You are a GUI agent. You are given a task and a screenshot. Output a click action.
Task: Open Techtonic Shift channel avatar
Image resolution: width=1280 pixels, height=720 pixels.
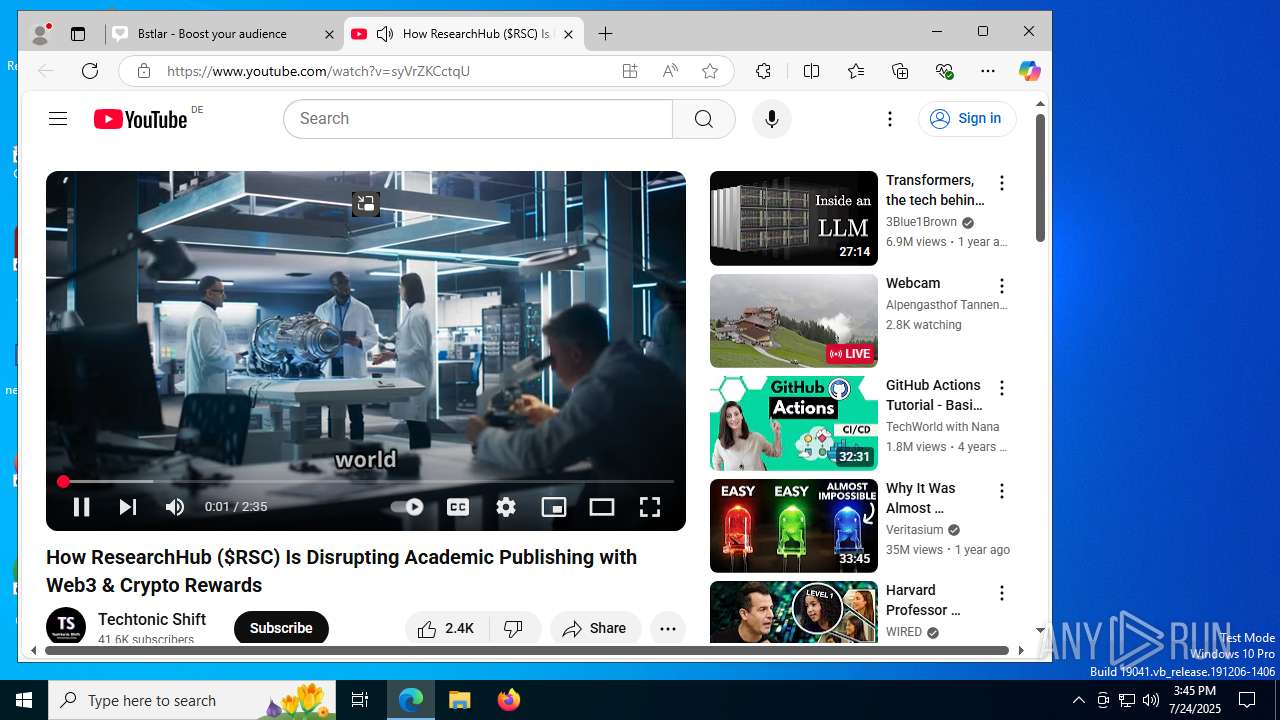tap(66, 627)
